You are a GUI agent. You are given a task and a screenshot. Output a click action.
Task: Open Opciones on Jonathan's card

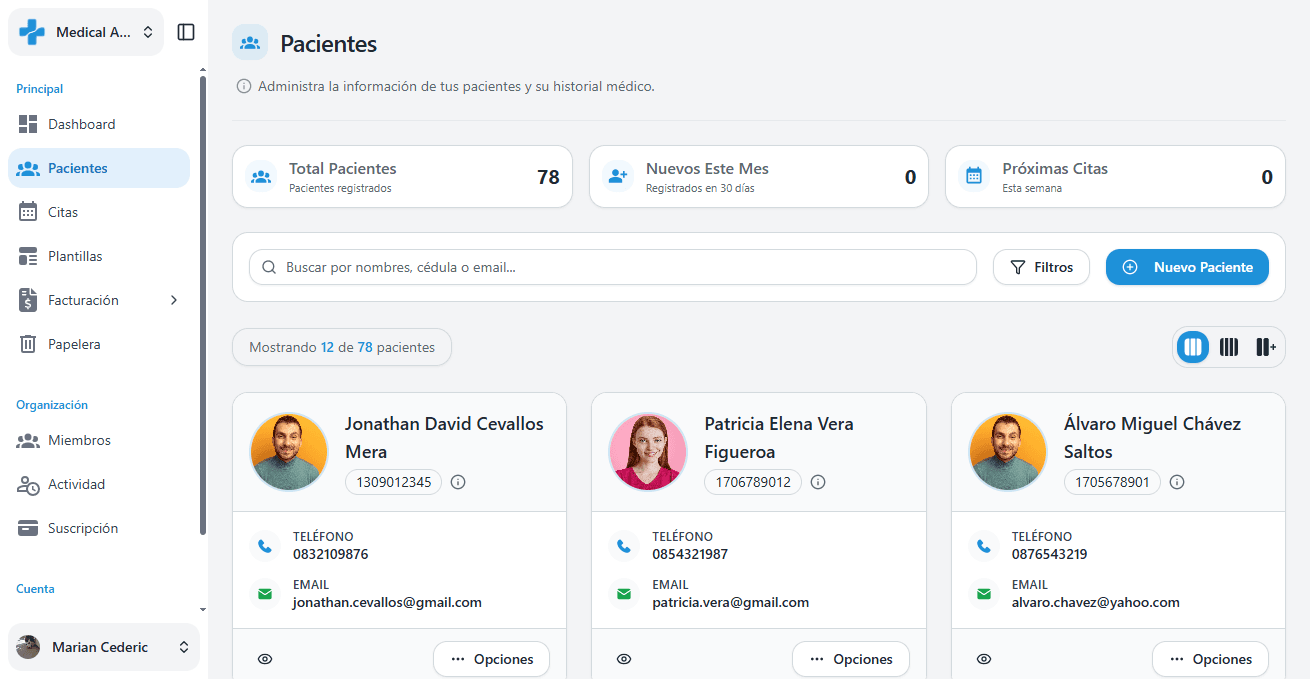pyautogui.click(x=491, y=659)
